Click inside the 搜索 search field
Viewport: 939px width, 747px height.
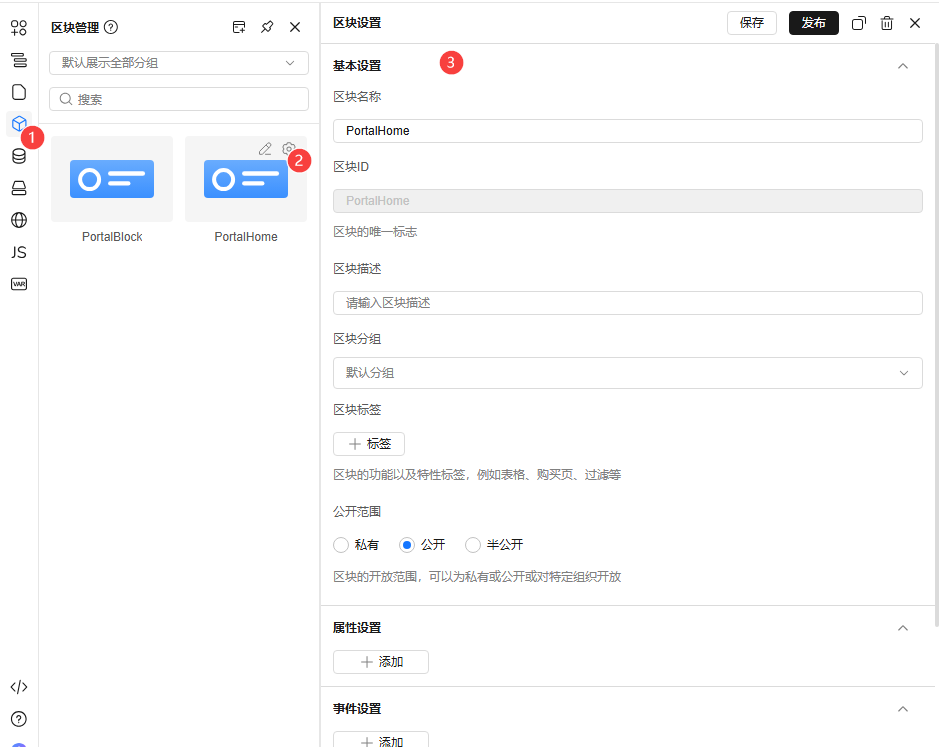[178, 99]
